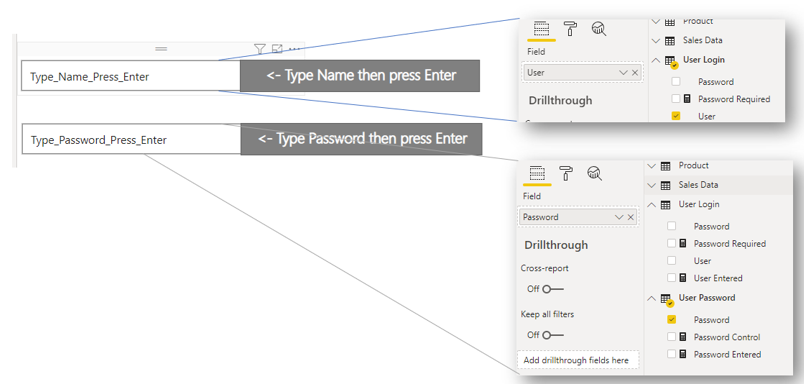Click the visual's drag handle grip lines

pyautogui.click(x=161, y=49)
